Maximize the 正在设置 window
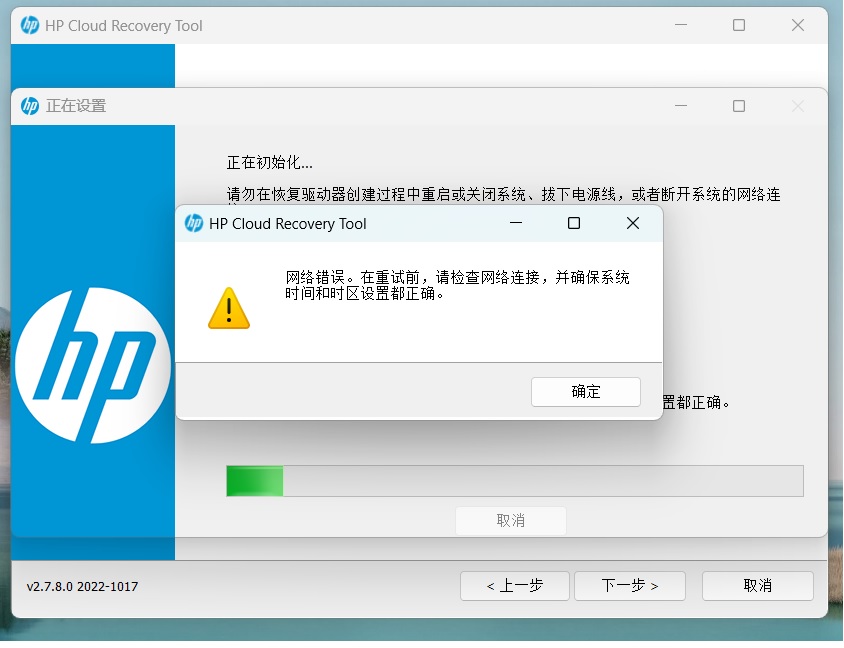 click(739, 106)
